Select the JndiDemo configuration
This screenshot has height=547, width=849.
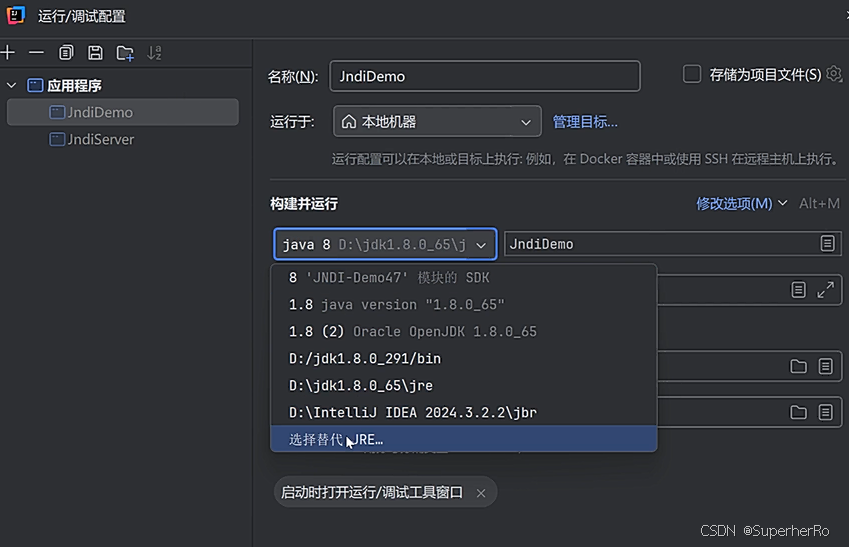[x=122, y=112]
